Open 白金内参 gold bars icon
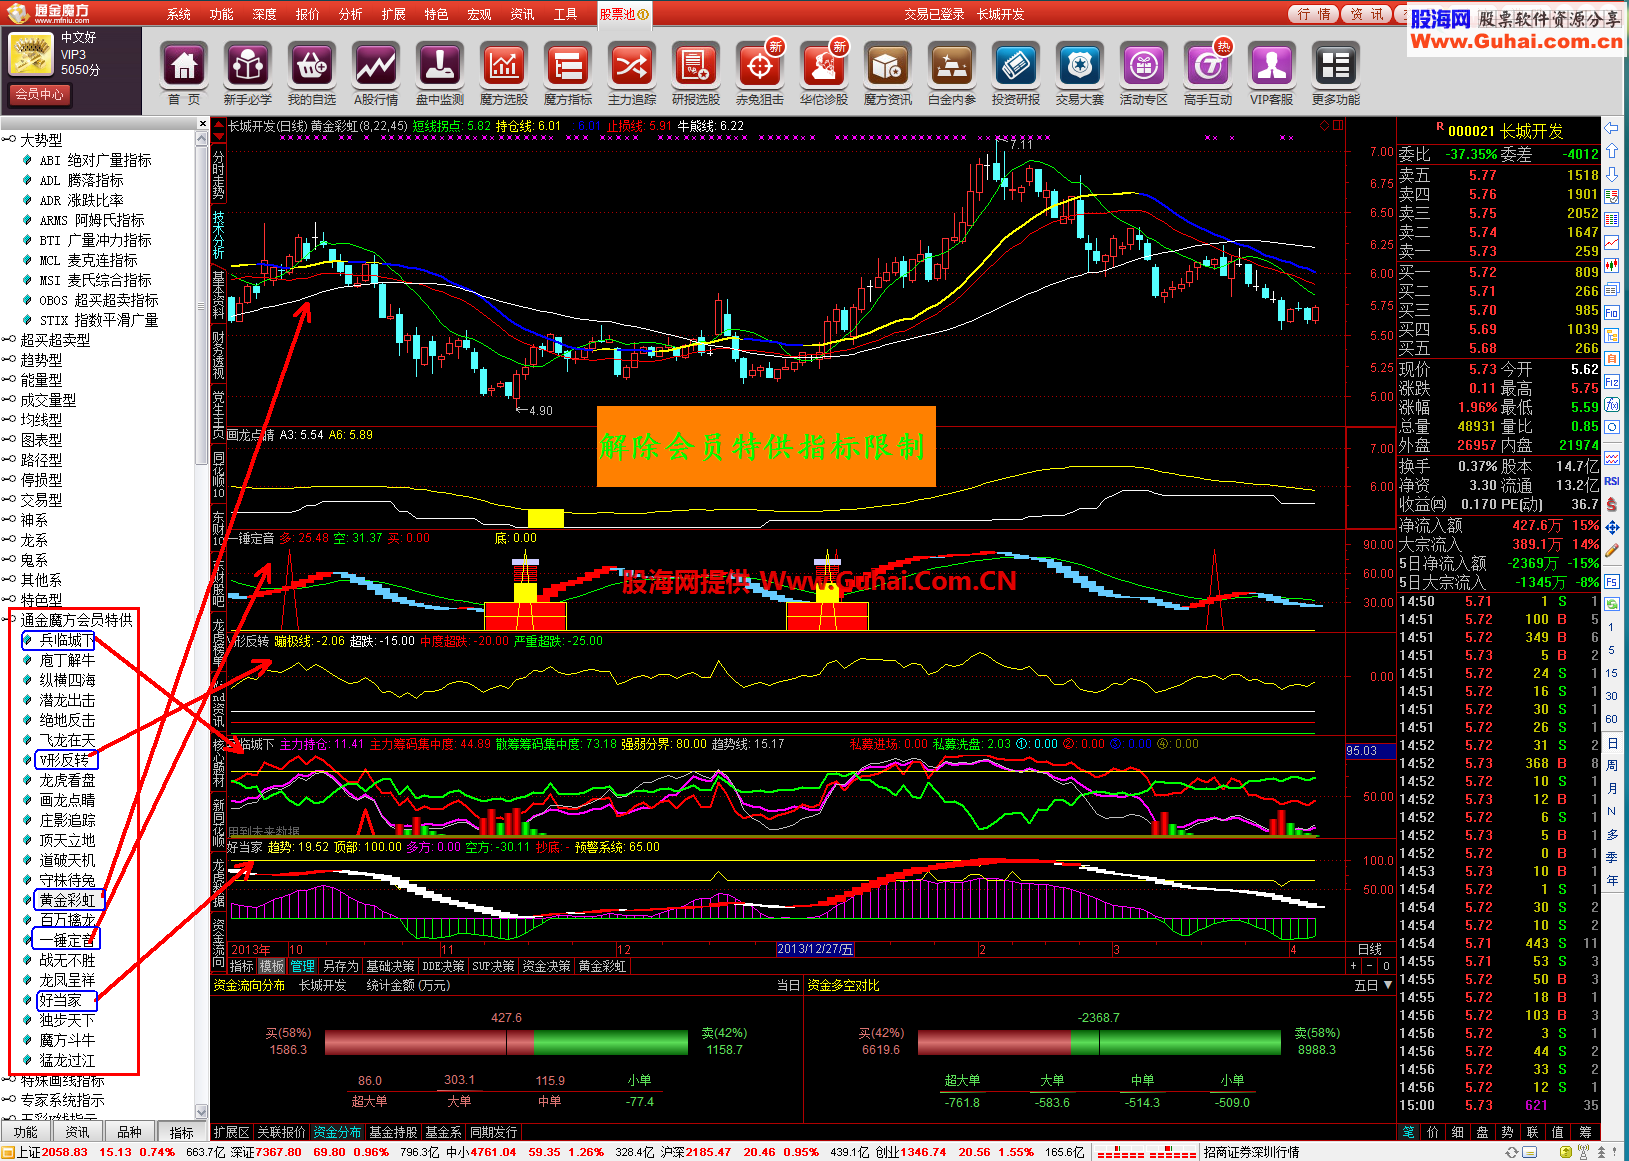The image size is (1629, 1161). coord(952,73)
